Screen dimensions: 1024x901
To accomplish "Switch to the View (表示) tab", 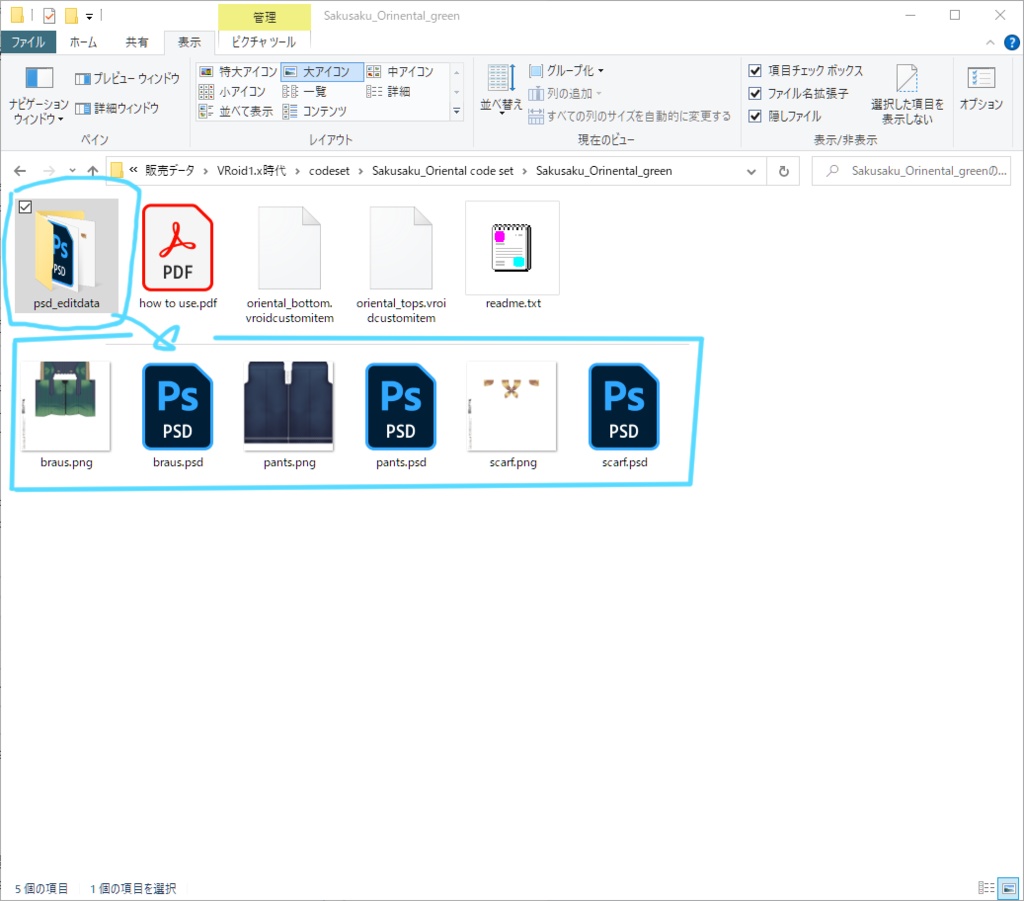I will coord(189,42).
